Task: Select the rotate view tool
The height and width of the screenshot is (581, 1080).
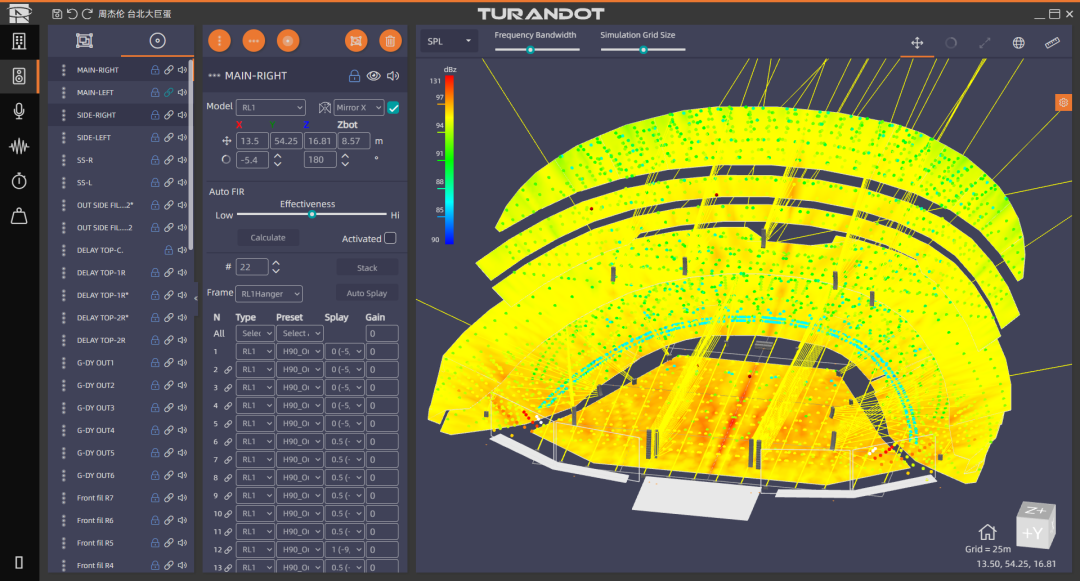Action: (951, 43)
